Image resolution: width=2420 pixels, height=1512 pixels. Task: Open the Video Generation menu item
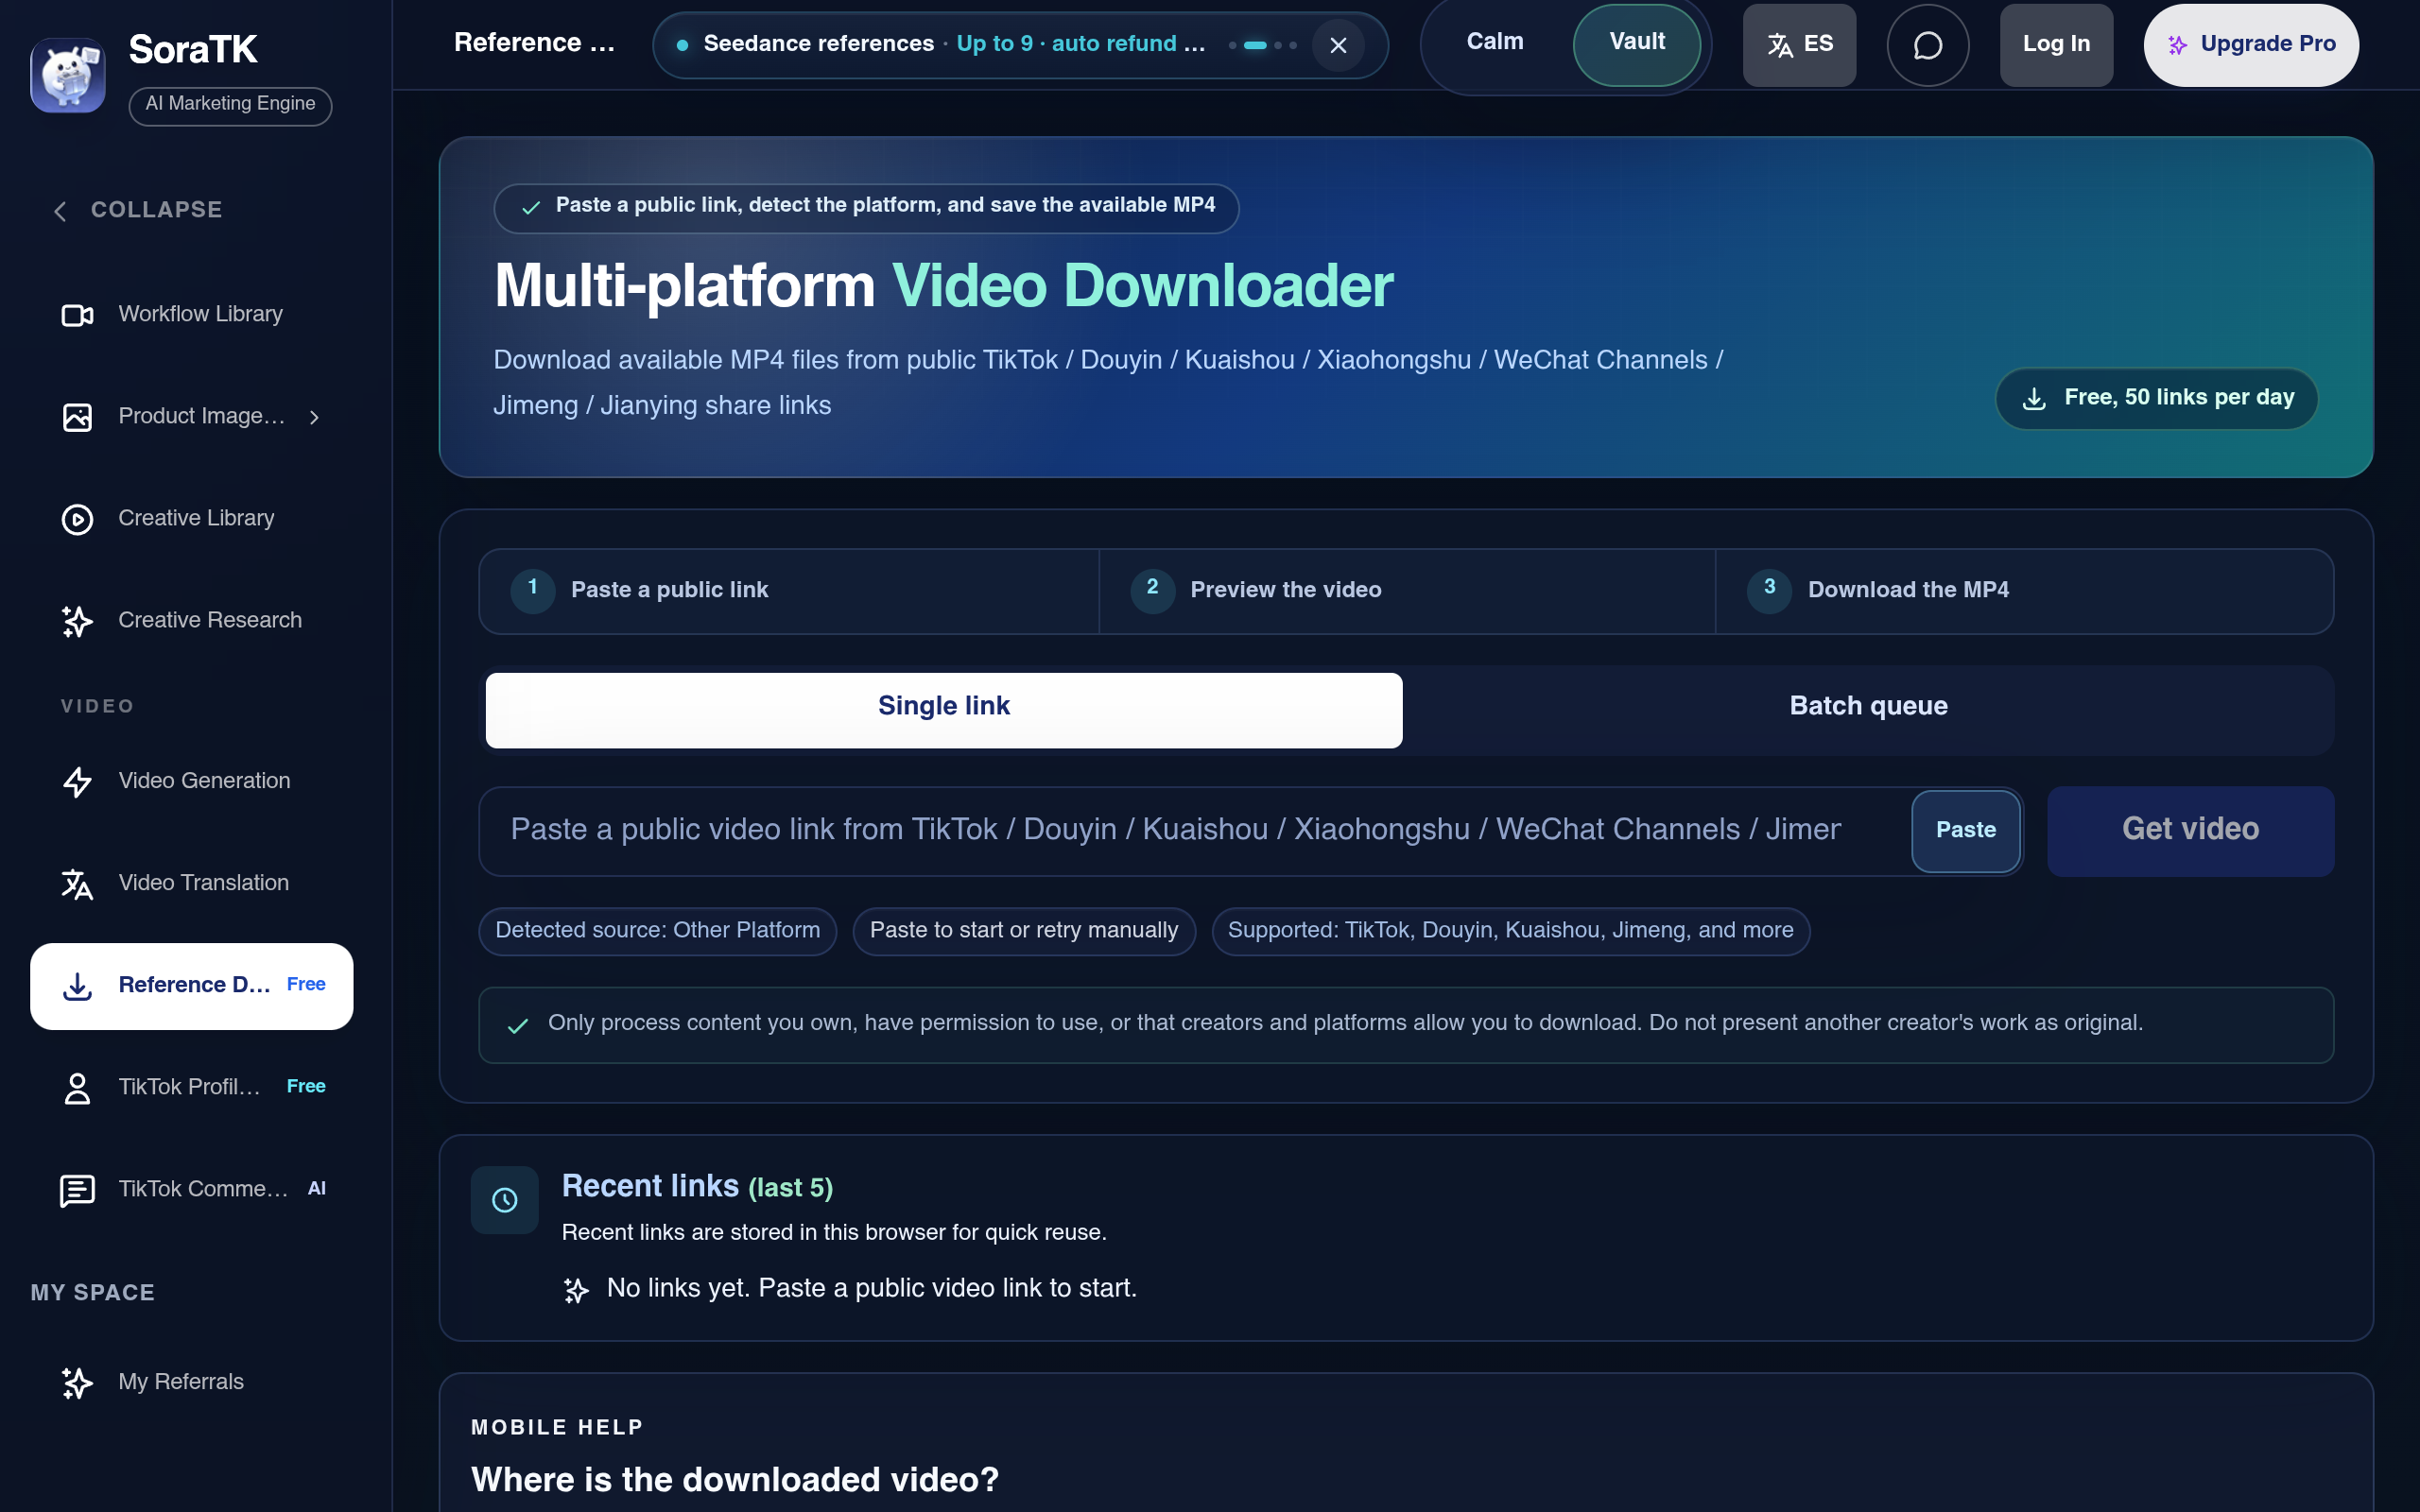[191, 781]
